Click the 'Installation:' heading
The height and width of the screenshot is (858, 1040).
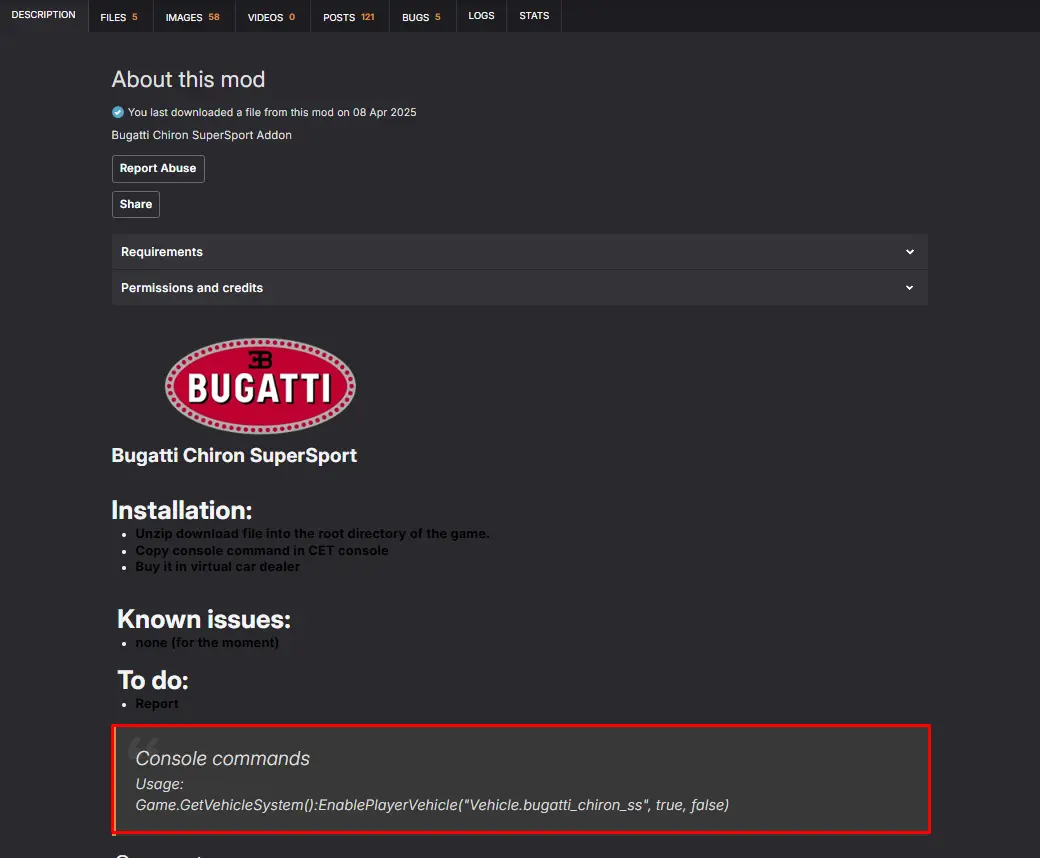(182, 511)
